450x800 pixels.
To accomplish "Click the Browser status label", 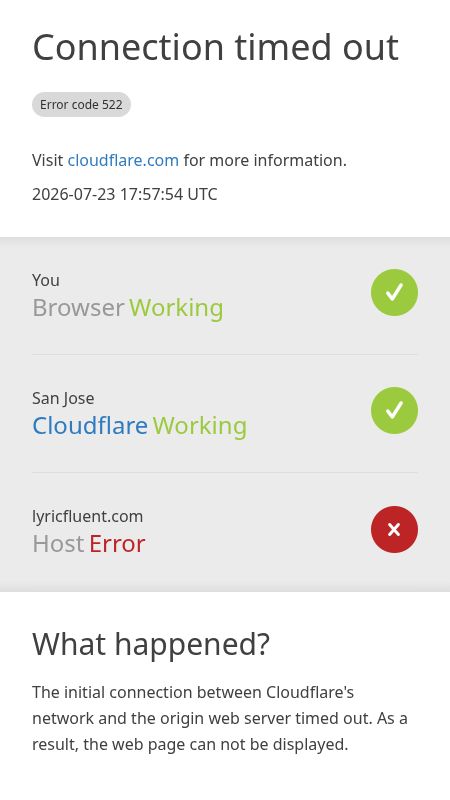I will (x=78, y=308).
